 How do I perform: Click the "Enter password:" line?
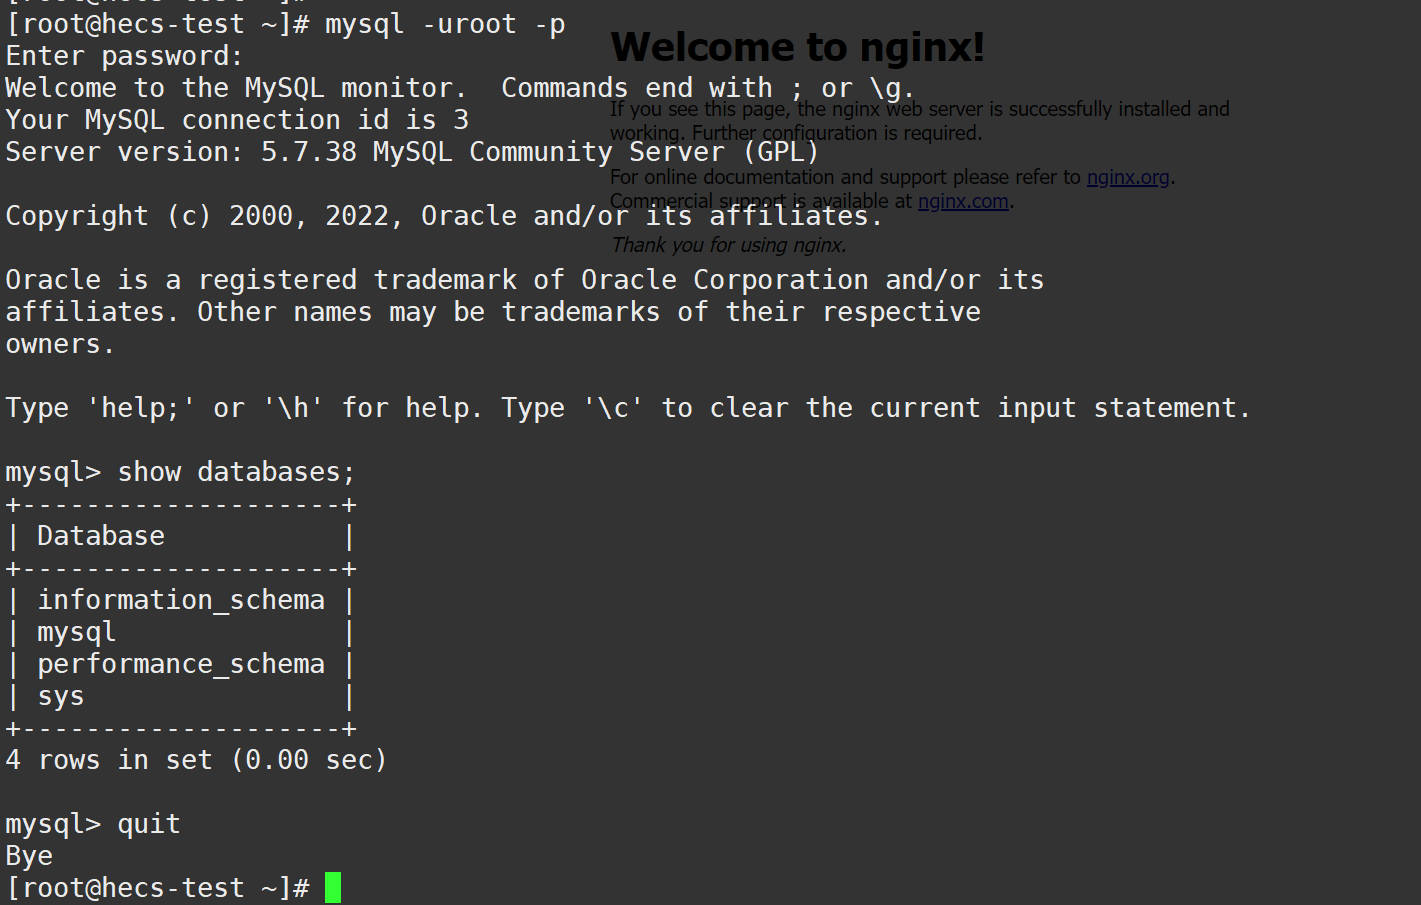click(x=124, y=56)
